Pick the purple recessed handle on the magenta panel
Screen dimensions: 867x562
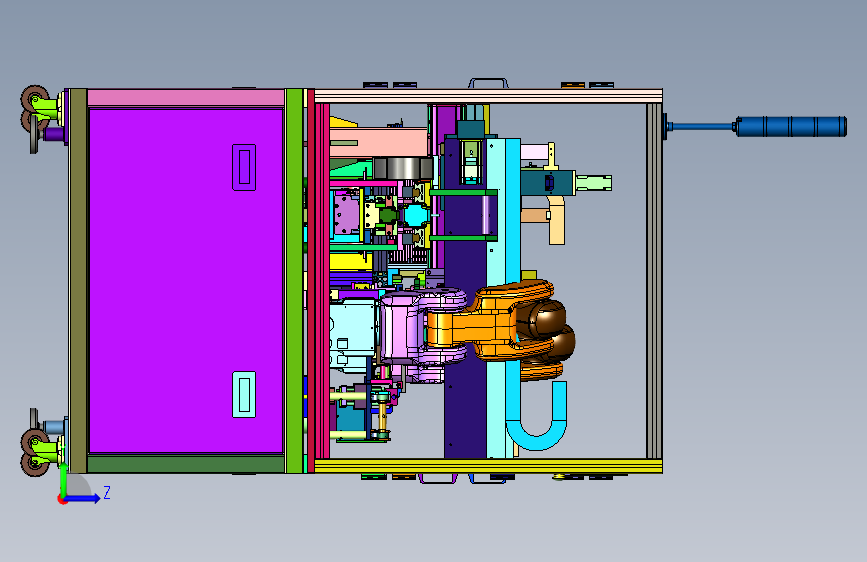(x=244, y=167)
